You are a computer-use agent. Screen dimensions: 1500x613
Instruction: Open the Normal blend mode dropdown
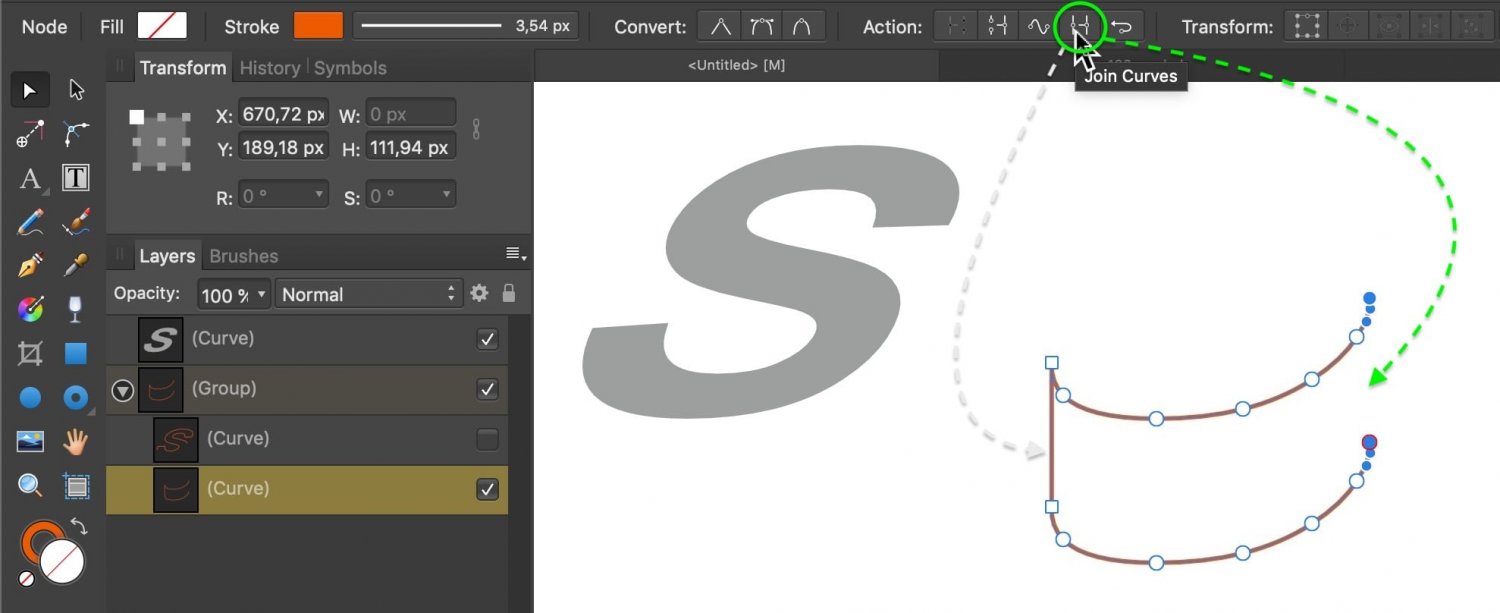[368, 294]
